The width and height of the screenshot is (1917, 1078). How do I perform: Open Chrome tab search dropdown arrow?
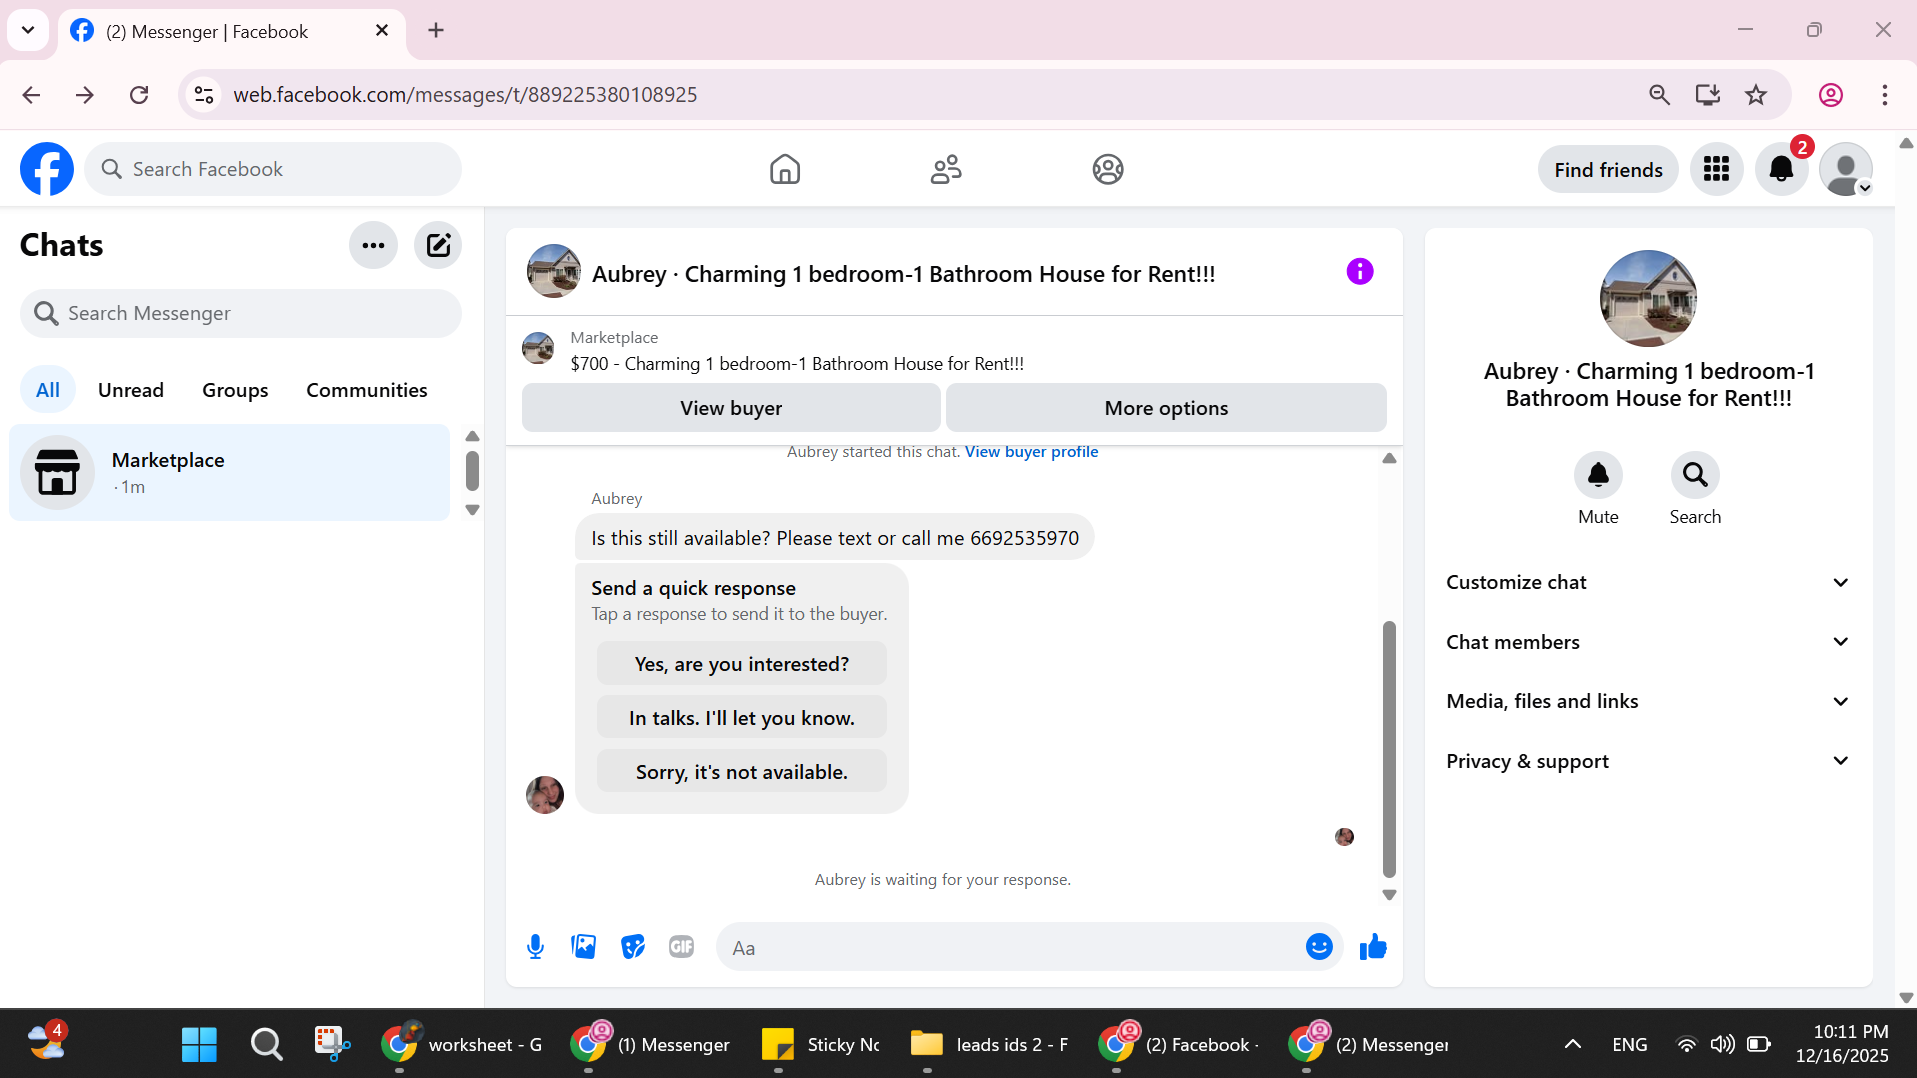click(x=28, y=30)
